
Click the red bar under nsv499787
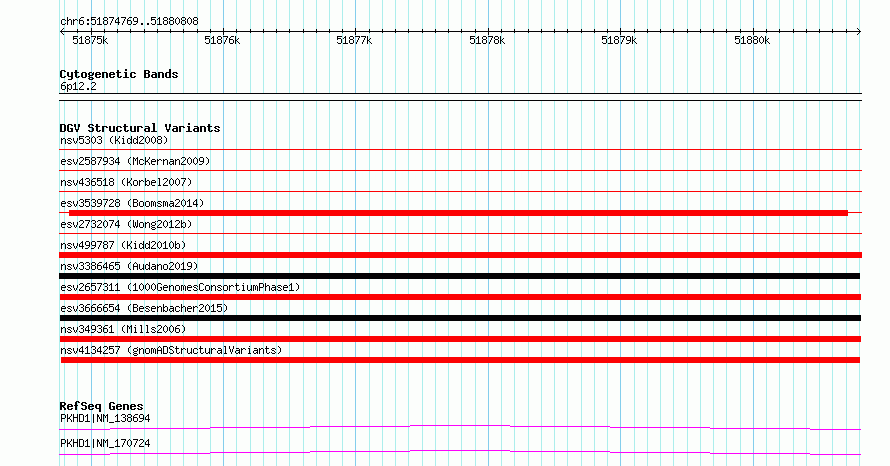click(460, 255)
